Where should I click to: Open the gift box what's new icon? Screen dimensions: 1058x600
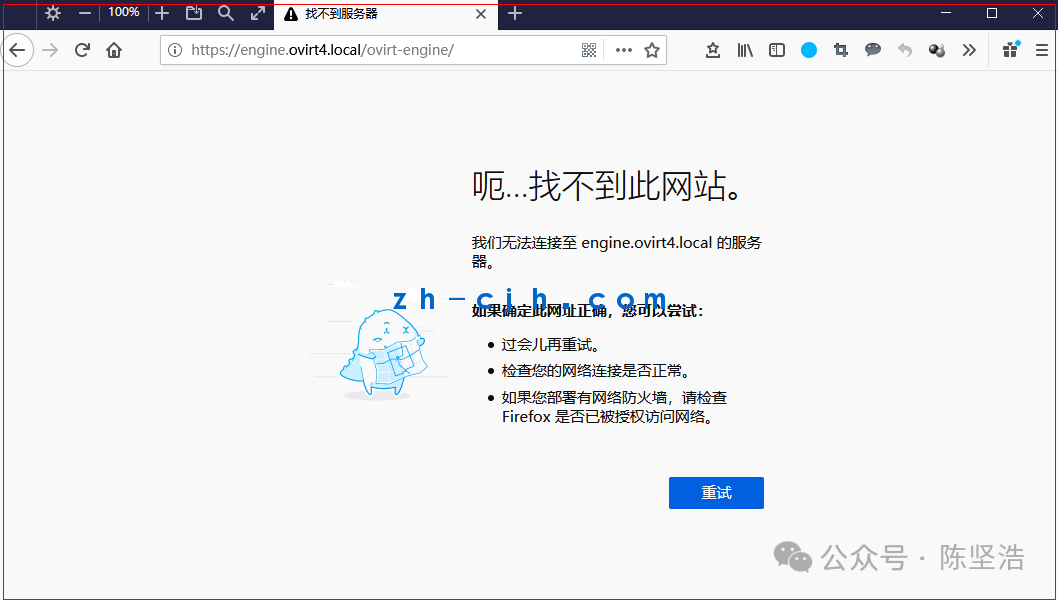(1010, 49)
